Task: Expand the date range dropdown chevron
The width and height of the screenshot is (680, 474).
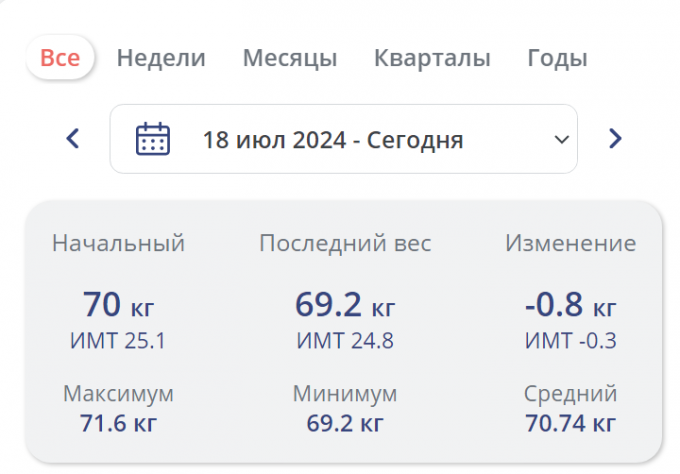Action: tap(560, 139)
